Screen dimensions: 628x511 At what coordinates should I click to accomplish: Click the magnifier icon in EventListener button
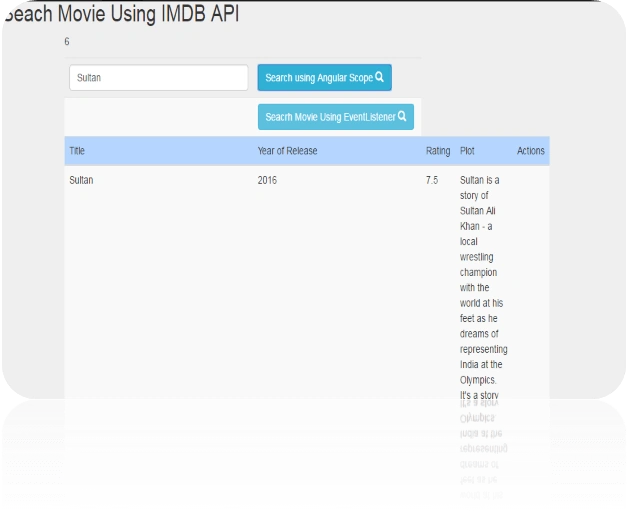[402, 116]
